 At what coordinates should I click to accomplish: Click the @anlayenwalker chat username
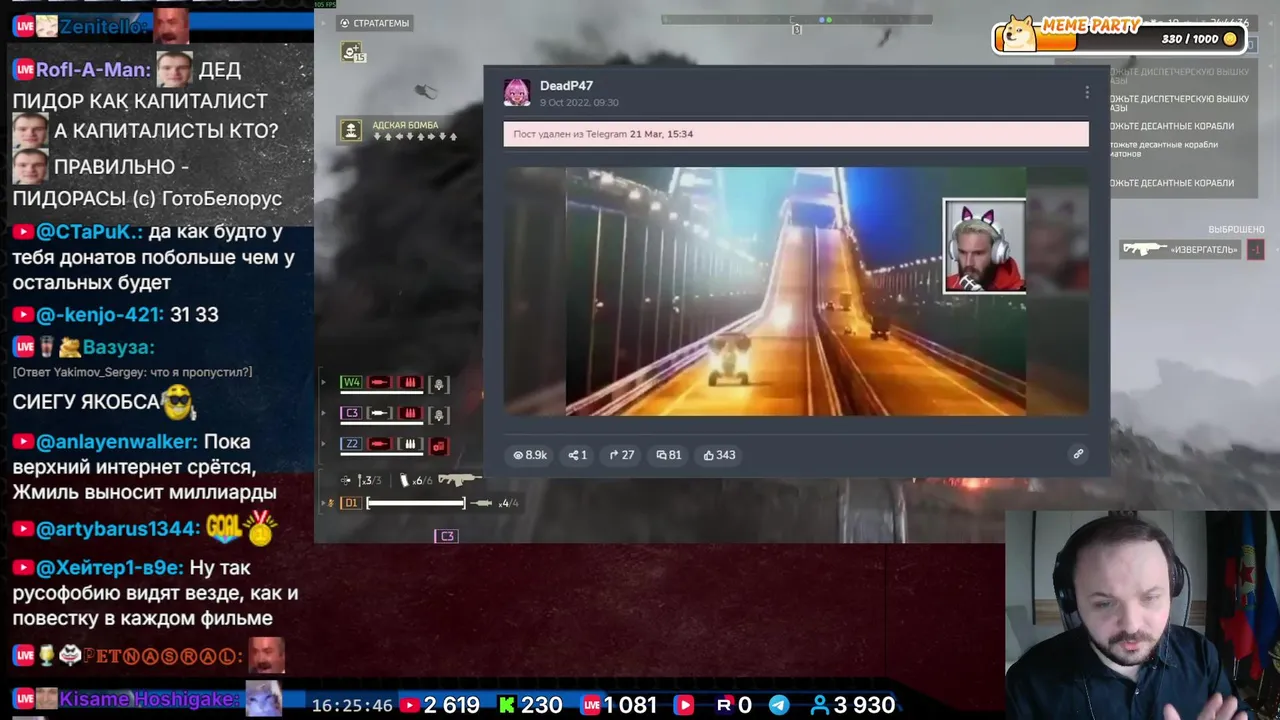tap(117, 442)
